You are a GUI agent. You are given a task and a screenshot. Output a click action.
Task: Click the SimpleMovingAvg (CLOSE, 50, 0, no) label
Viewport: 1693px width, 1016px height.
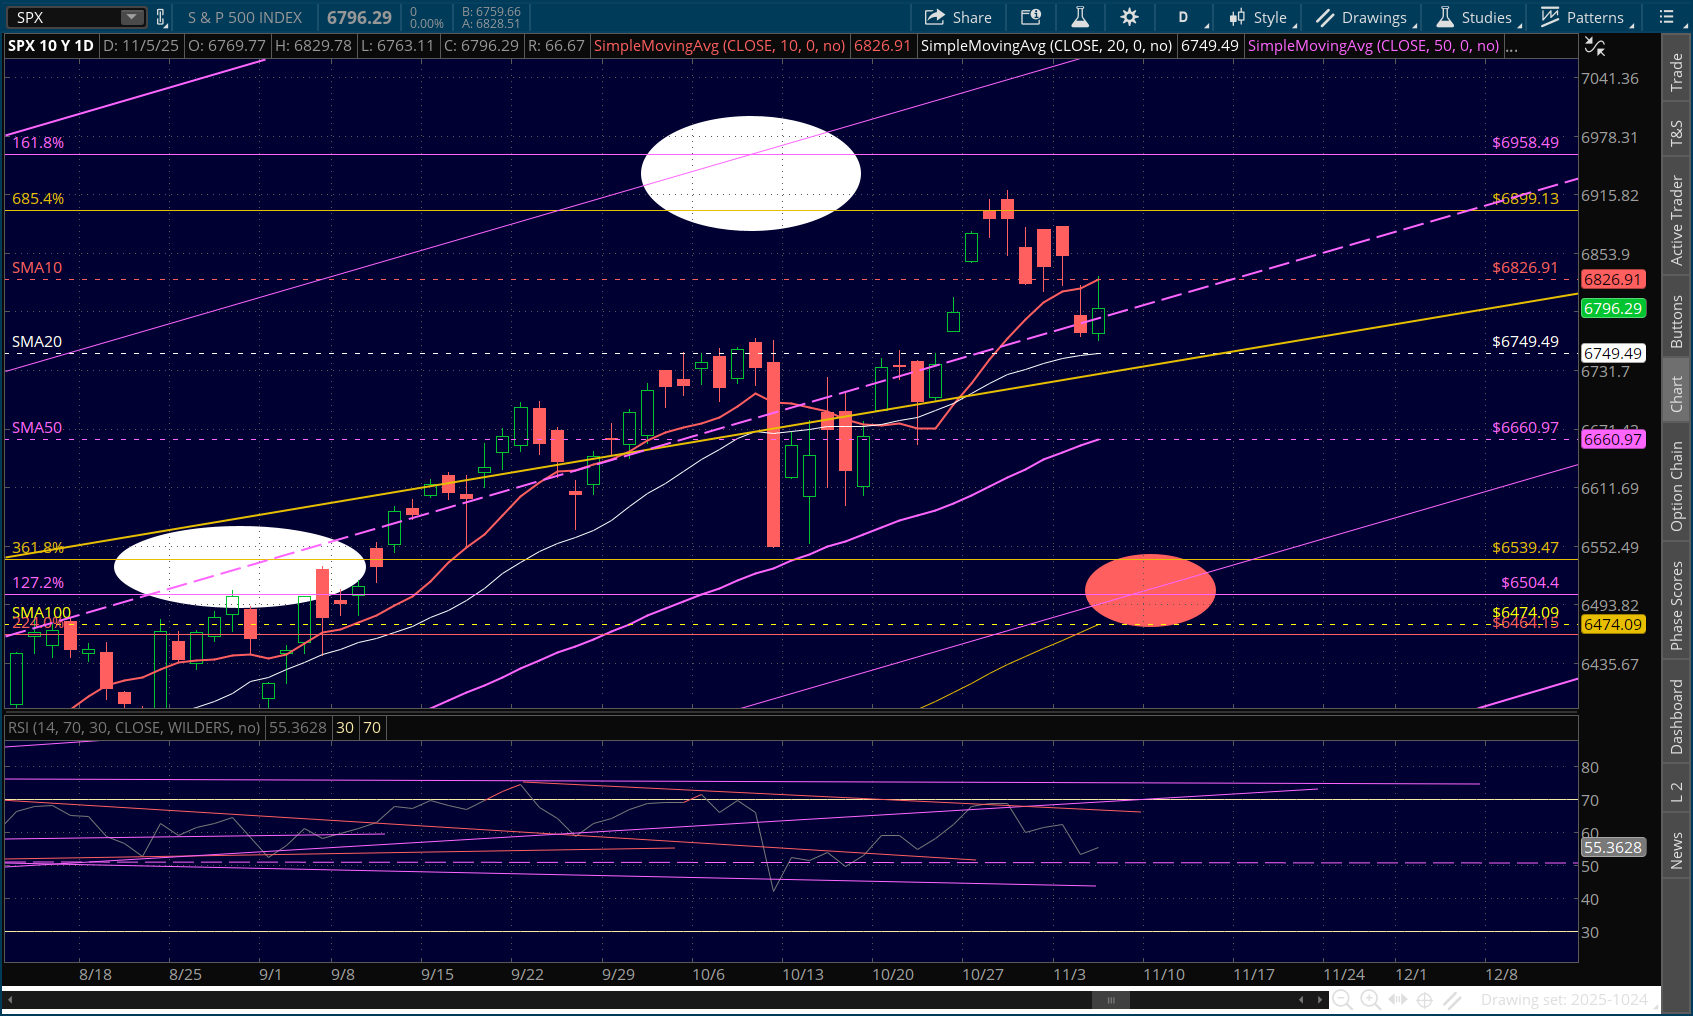[1373, 46]
